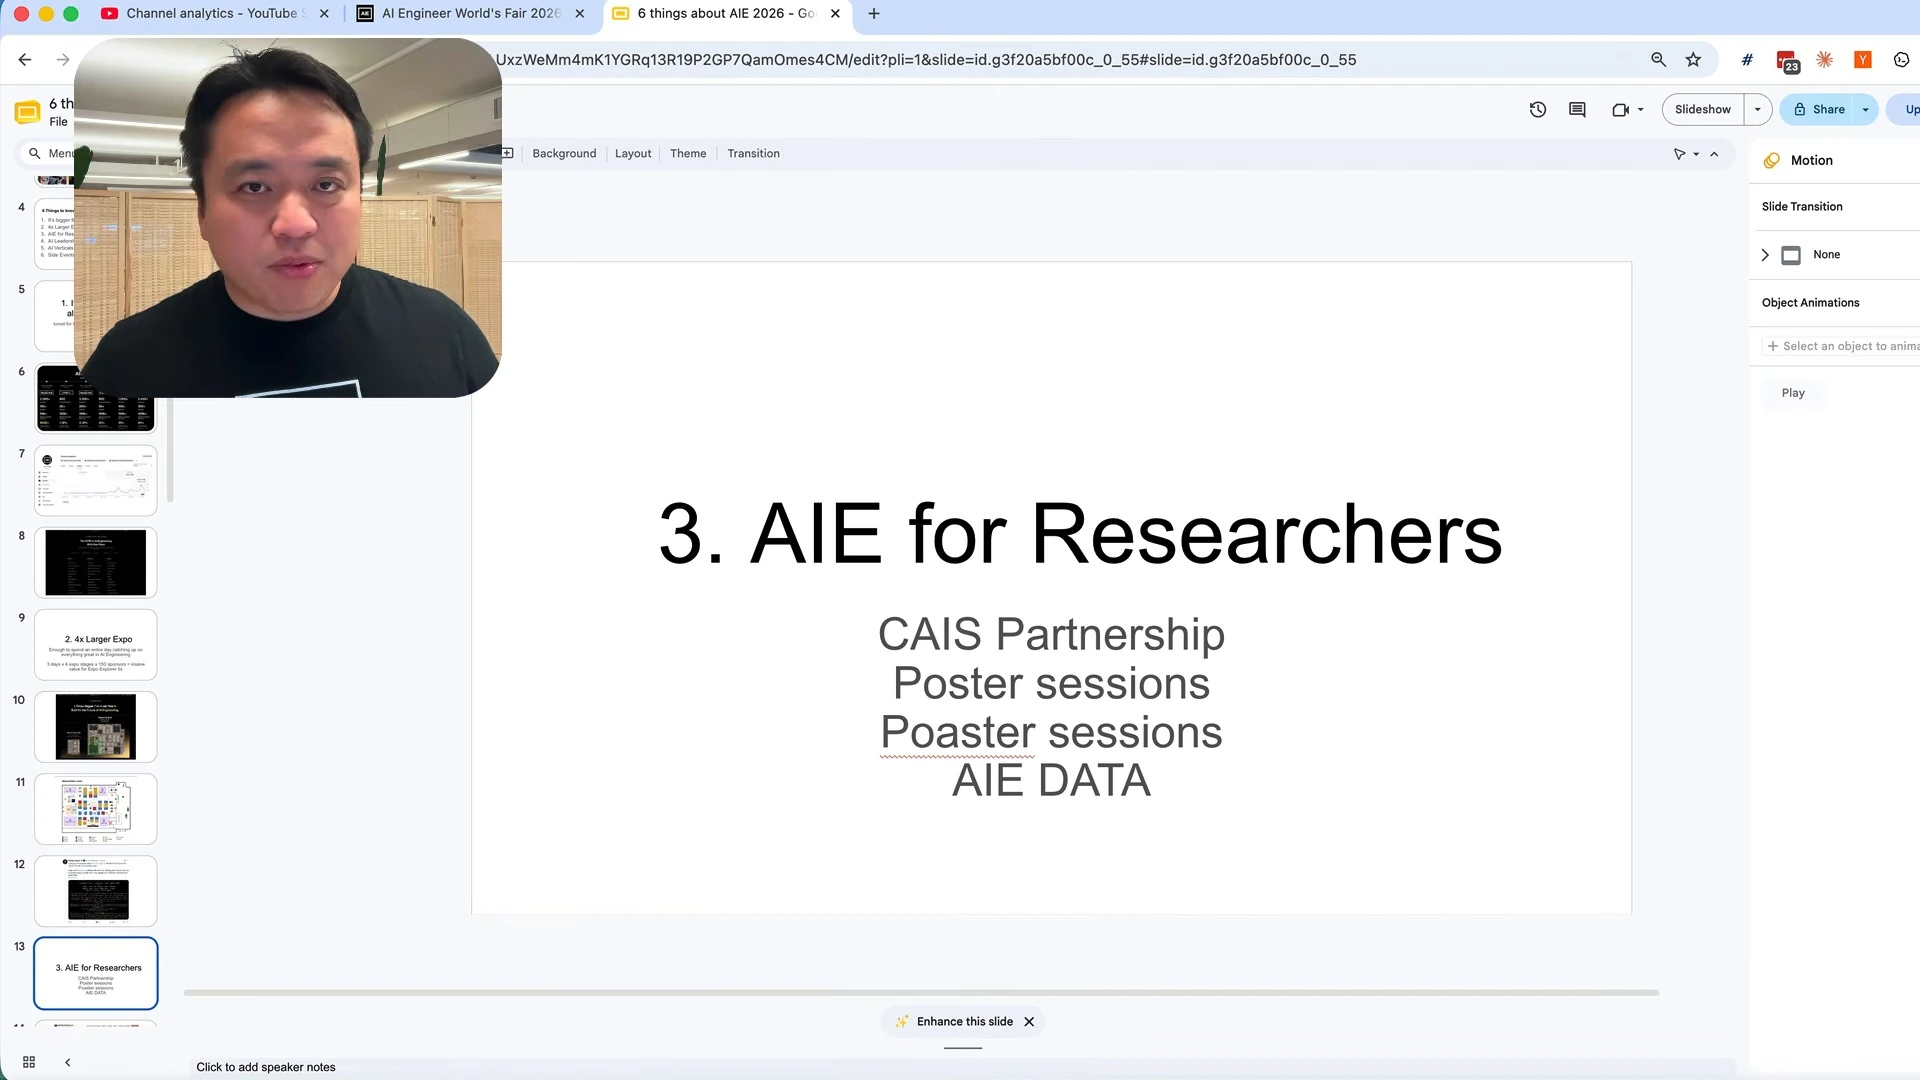Open pointer mode dropdown arrow
The height and width of the screenshot is (1080, 1920).
point(1696,154)
